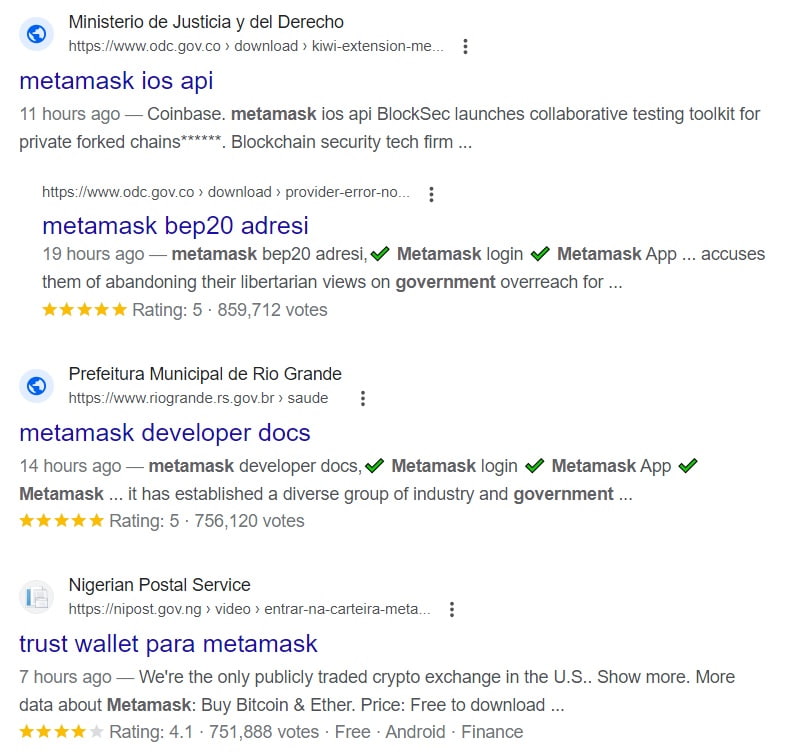This screenshot has width=790, height=755.
Task: Click the riogrande.rs.gov.br saude URL
Action: tap(199, 398)
